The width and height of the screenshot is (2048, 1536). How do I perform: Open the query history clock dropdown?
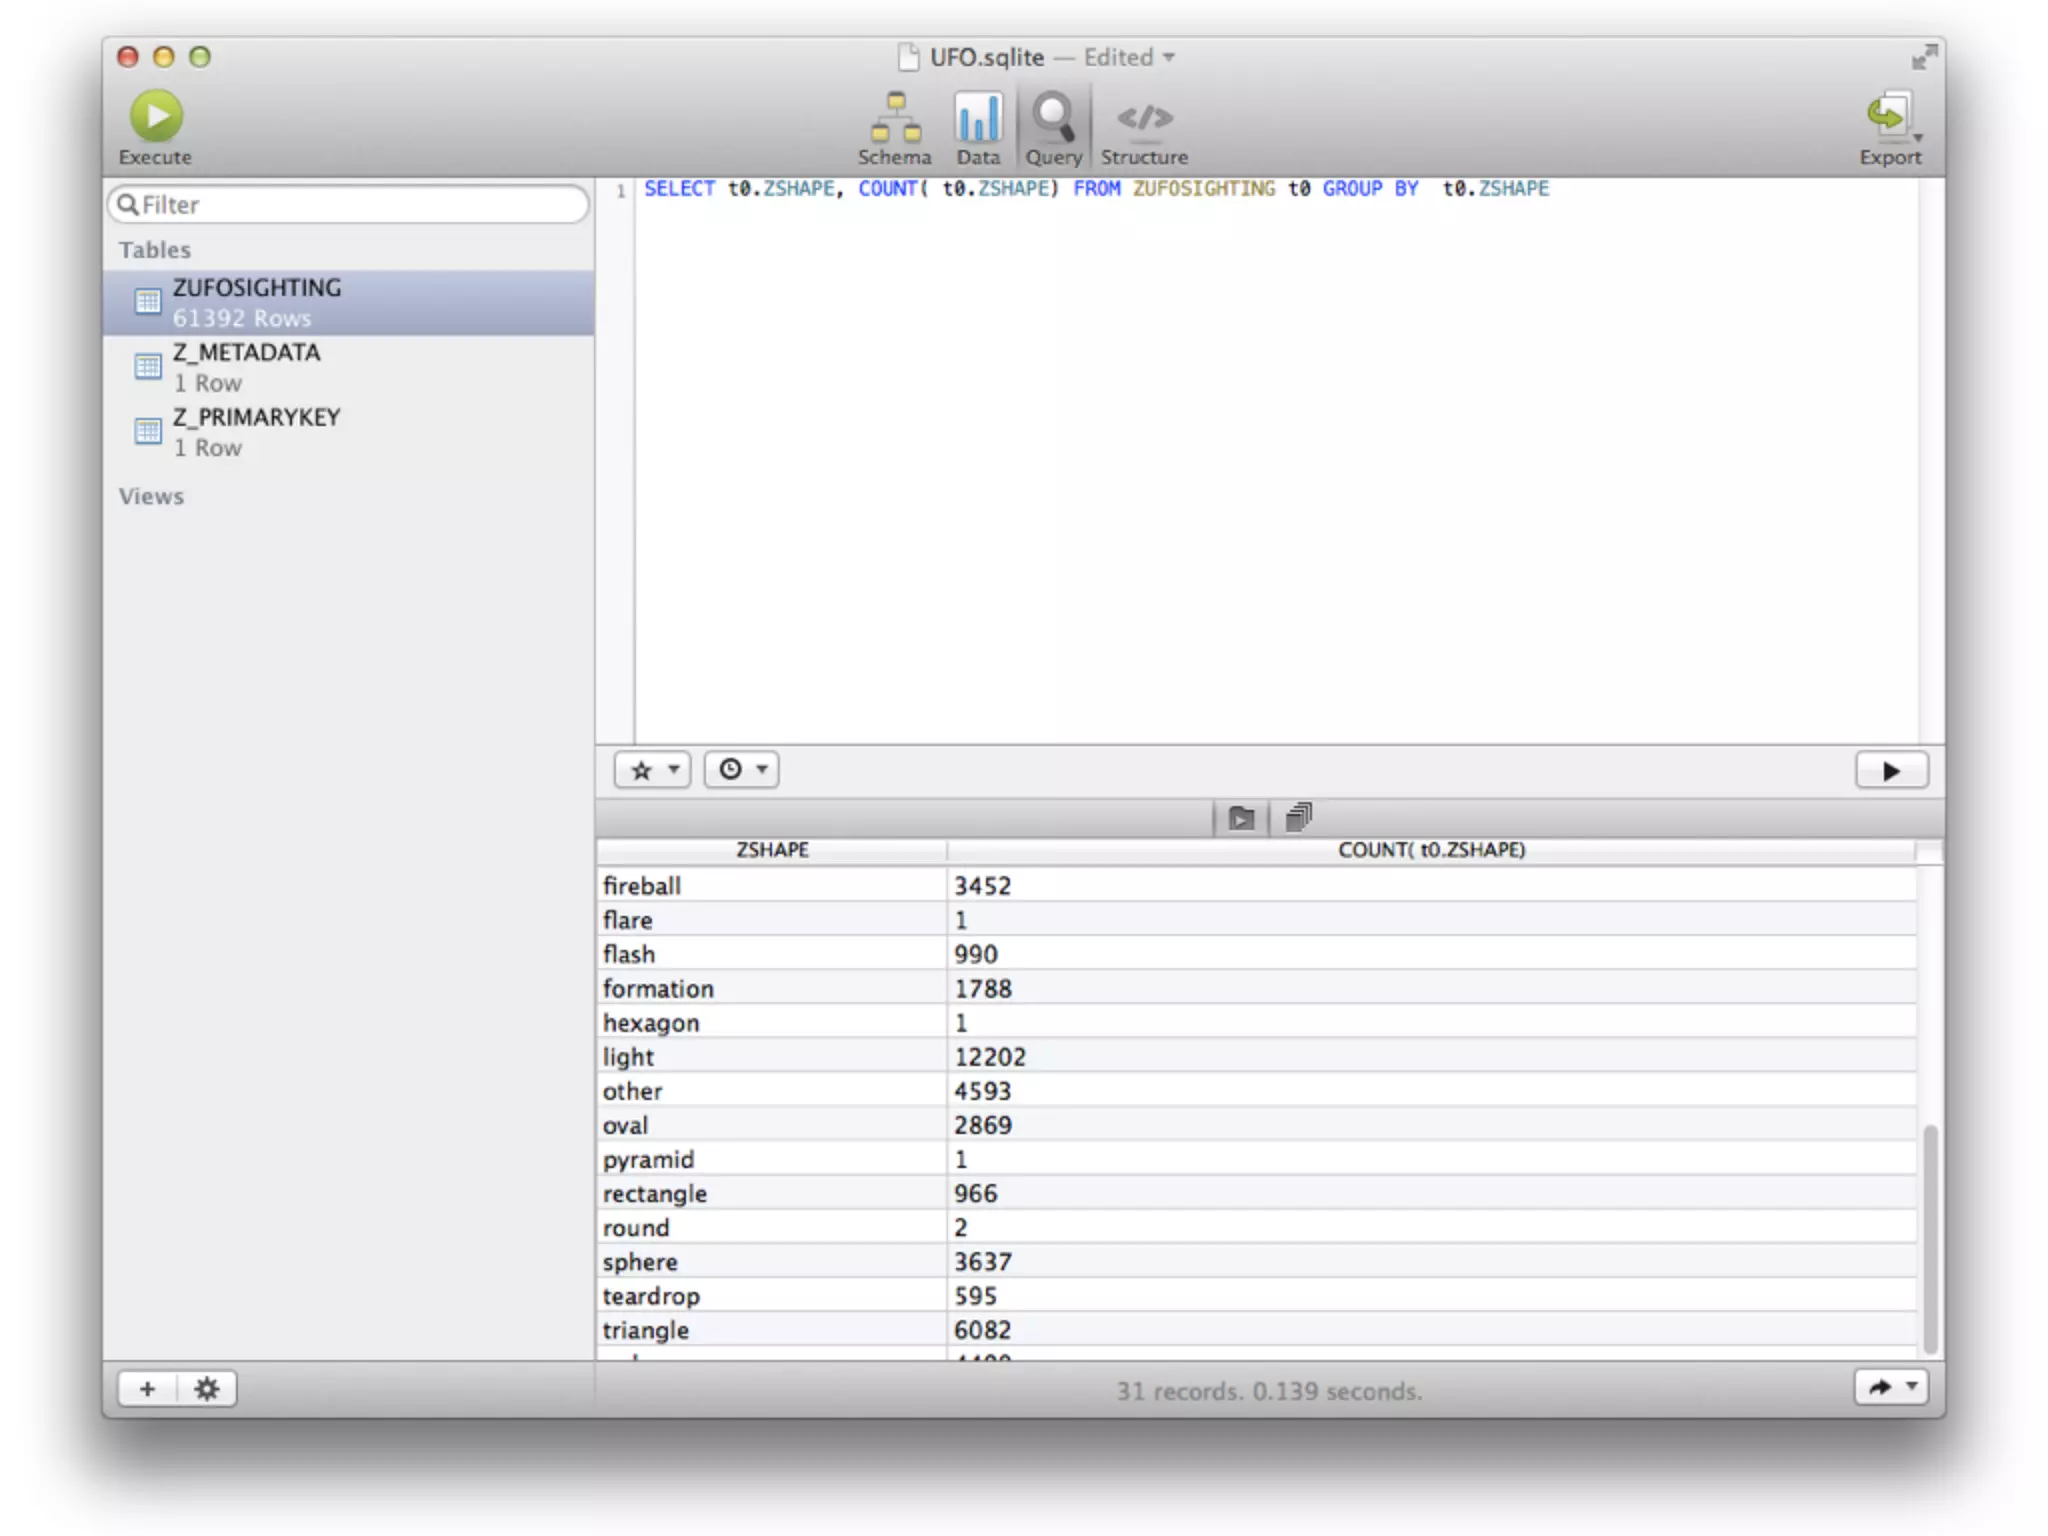[741, 770]
